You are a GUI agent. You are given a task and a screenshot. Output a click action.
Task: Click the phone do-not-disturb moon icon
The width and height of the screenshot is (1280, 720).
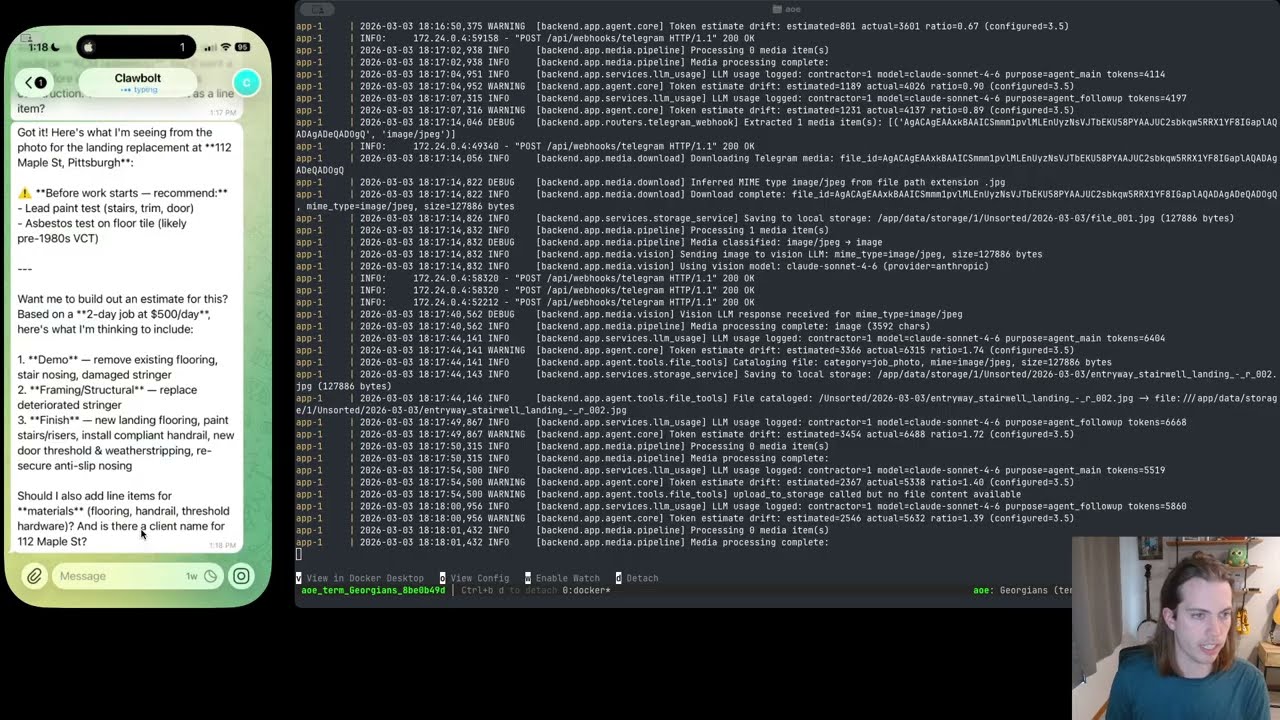[55, 47]
